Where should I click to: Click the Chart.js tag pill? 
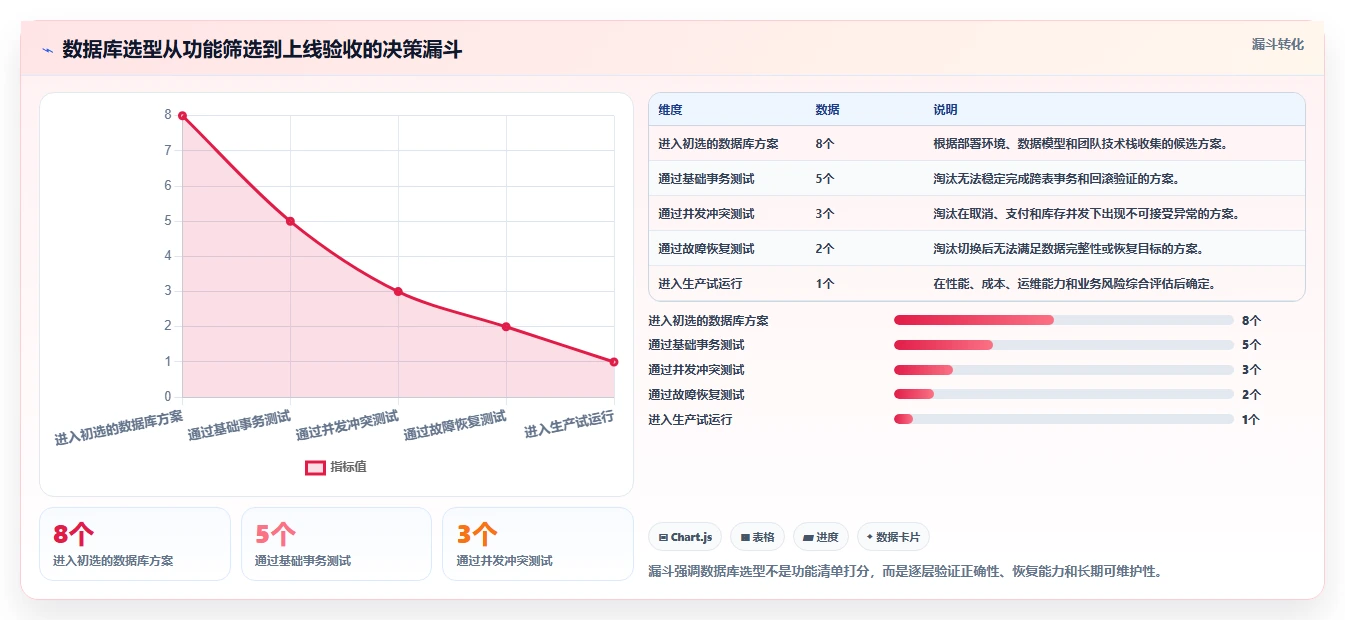[685, 537]
